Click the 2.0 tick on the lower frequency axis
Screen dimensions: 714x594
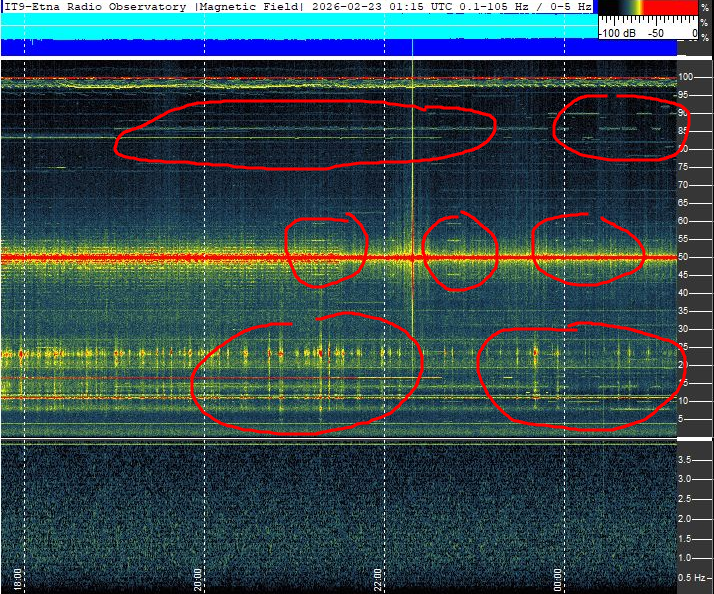pos(686,519)
